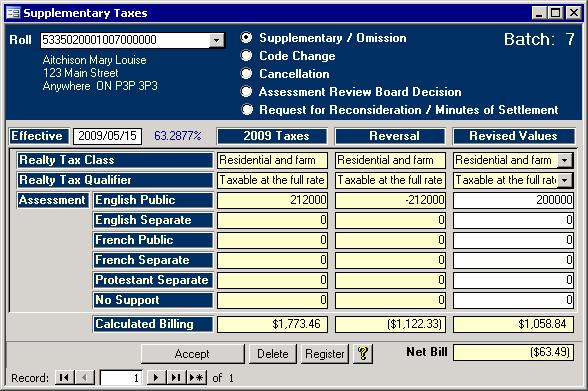Click 2009 Taxes Realty Tax Qualifier value
588x391 pixels.
(272, 180)
